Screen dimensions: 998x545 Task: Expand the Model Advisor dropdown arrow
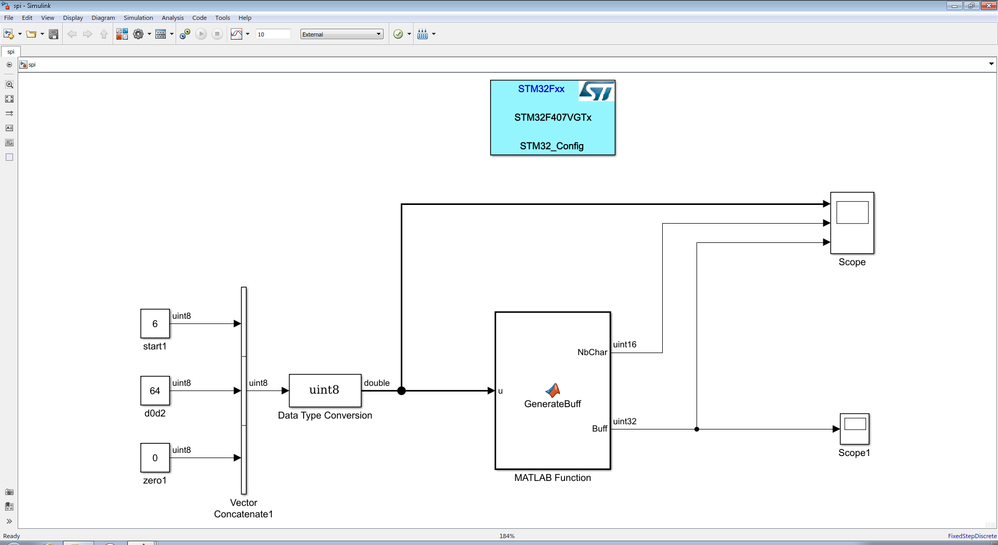click(409, 34)
